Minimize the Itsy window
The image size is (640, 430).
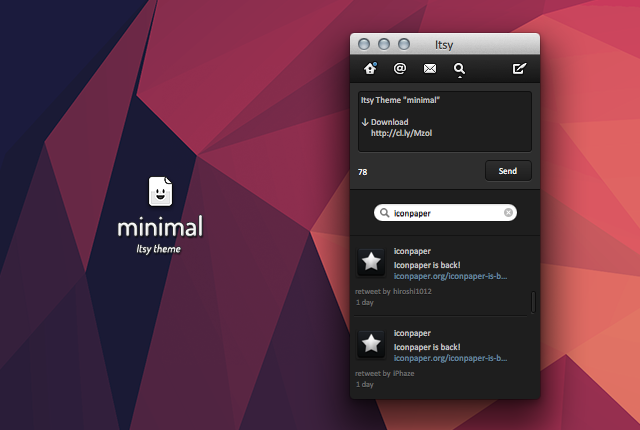tap(384, 44)
